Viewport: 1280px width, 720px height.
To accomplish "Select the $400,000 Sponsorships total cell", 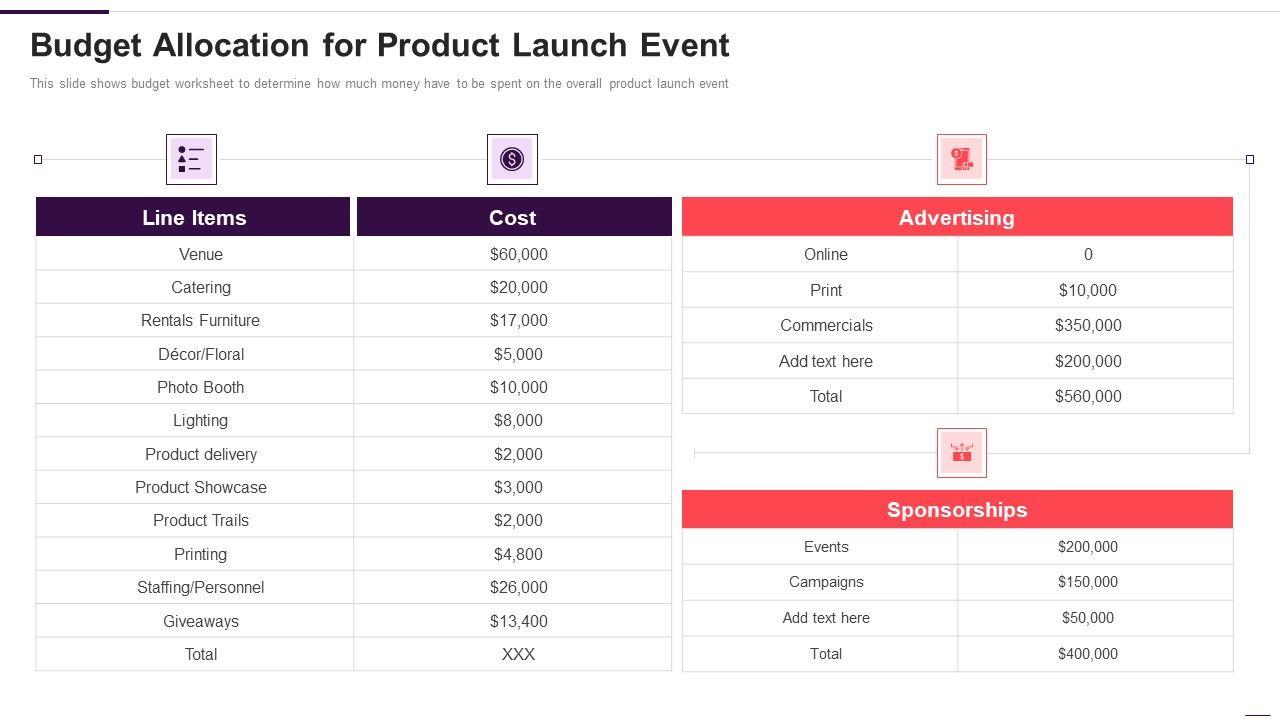I will [x=1088, y=654].
